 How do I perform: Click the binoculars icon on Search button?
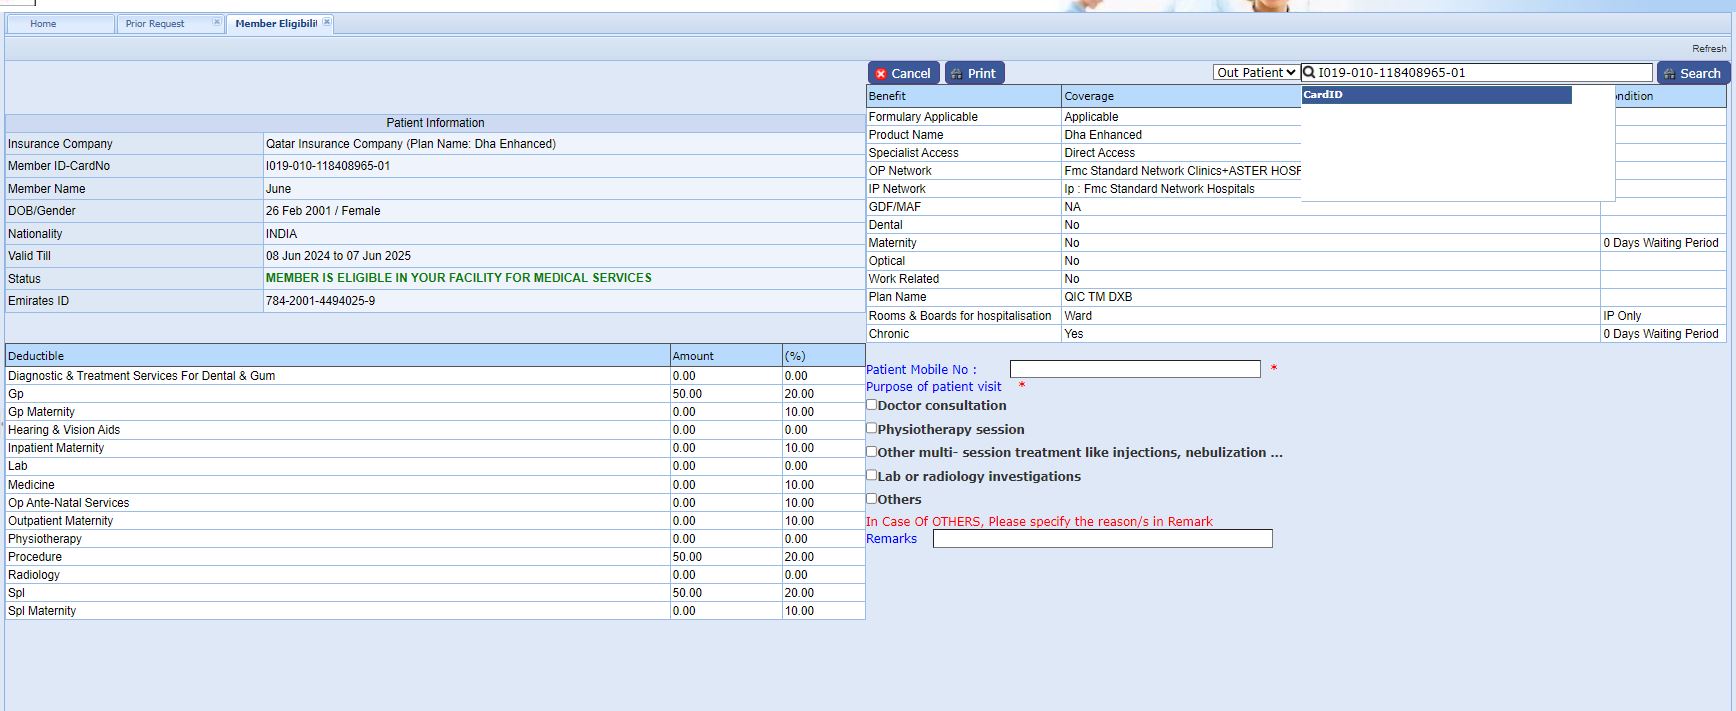coord(1670,74)
